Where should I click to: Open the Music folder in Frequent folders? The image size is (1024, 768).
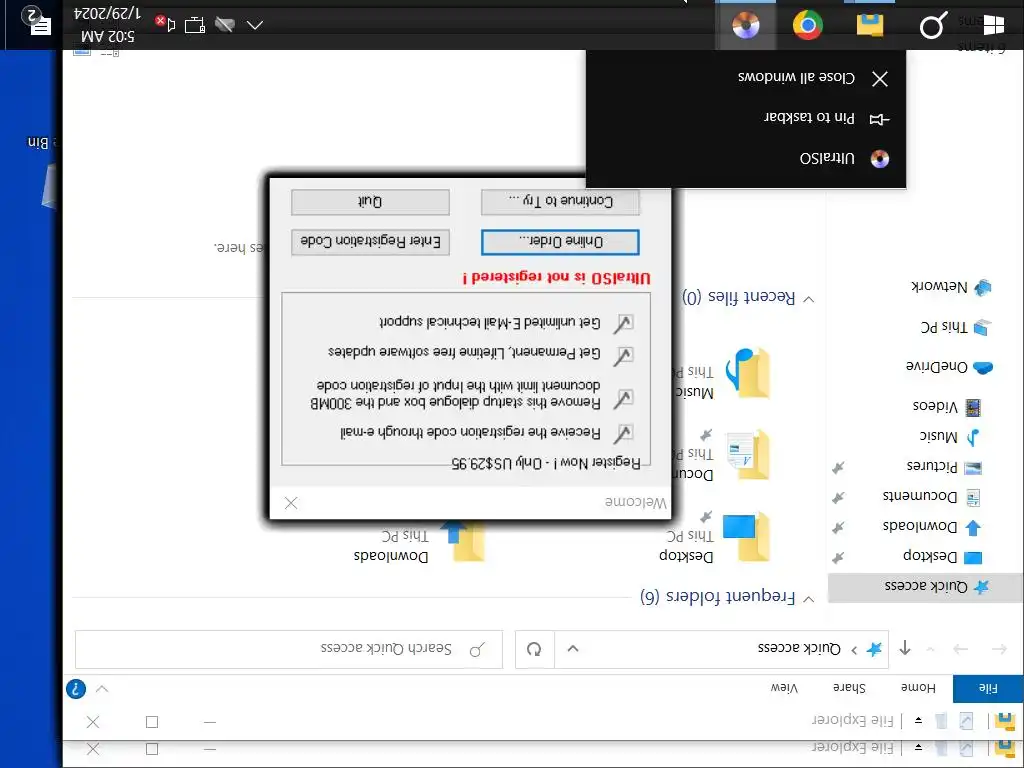coord(723,374)
